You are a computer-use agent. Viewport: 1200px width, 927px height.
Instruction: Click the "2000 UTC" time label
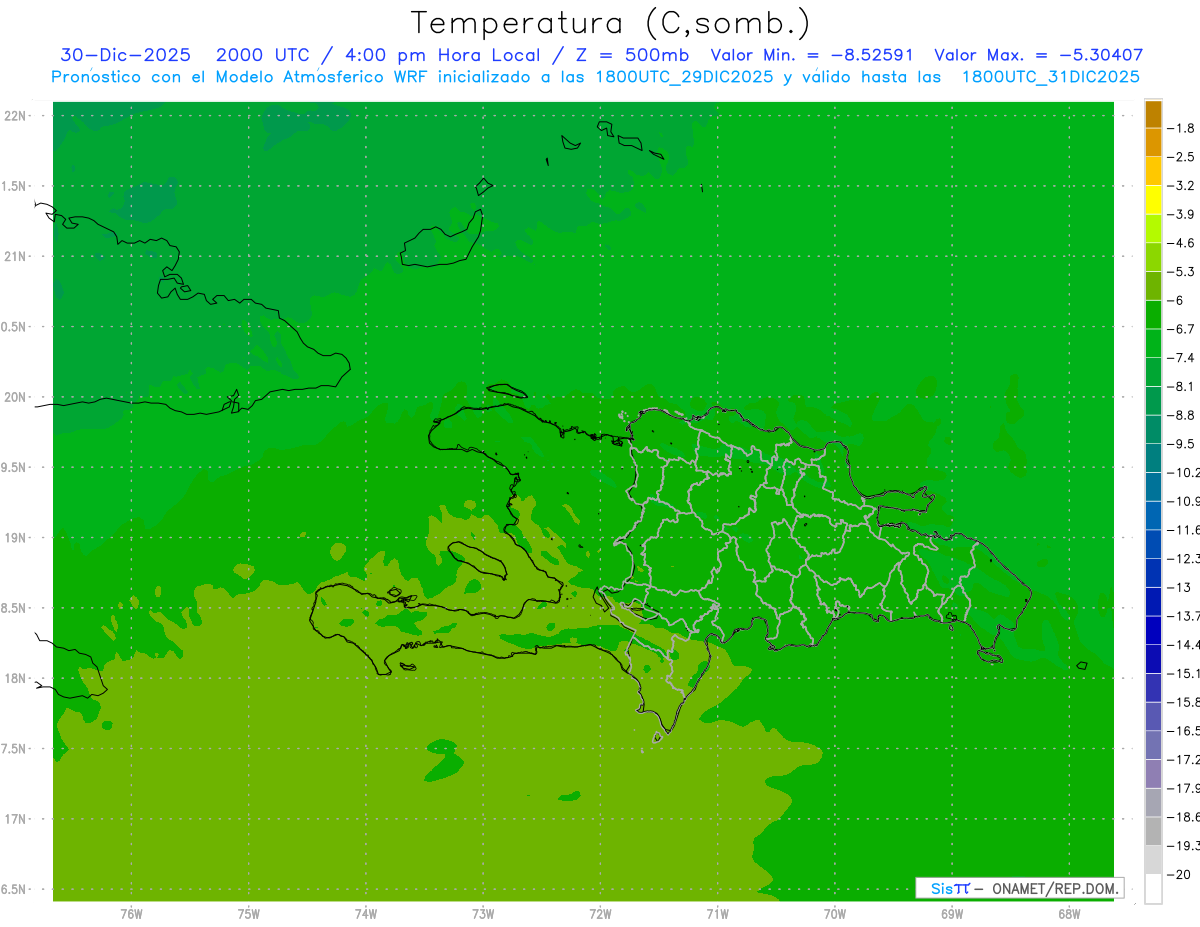pyautogui.click(x=263, y=55)
